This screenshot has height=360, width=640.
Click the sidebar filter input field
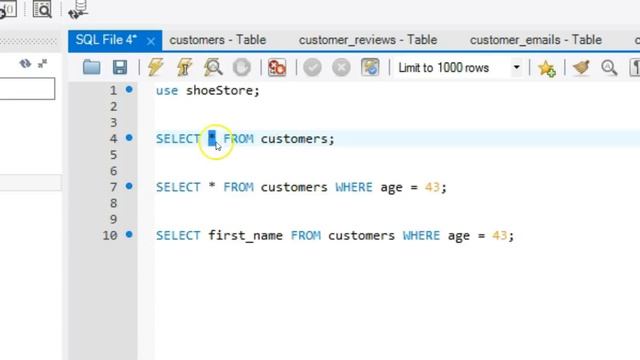coord(27,89)
